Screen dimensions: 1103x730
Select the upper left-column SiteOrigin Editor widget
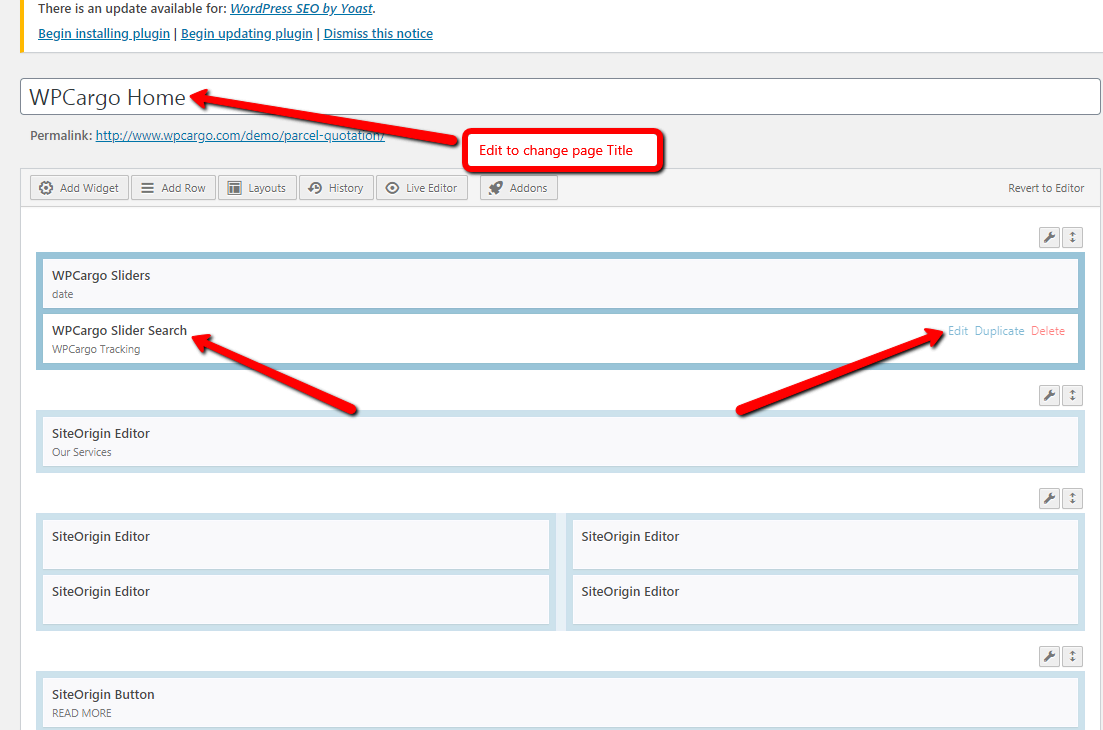pos(295,544)
